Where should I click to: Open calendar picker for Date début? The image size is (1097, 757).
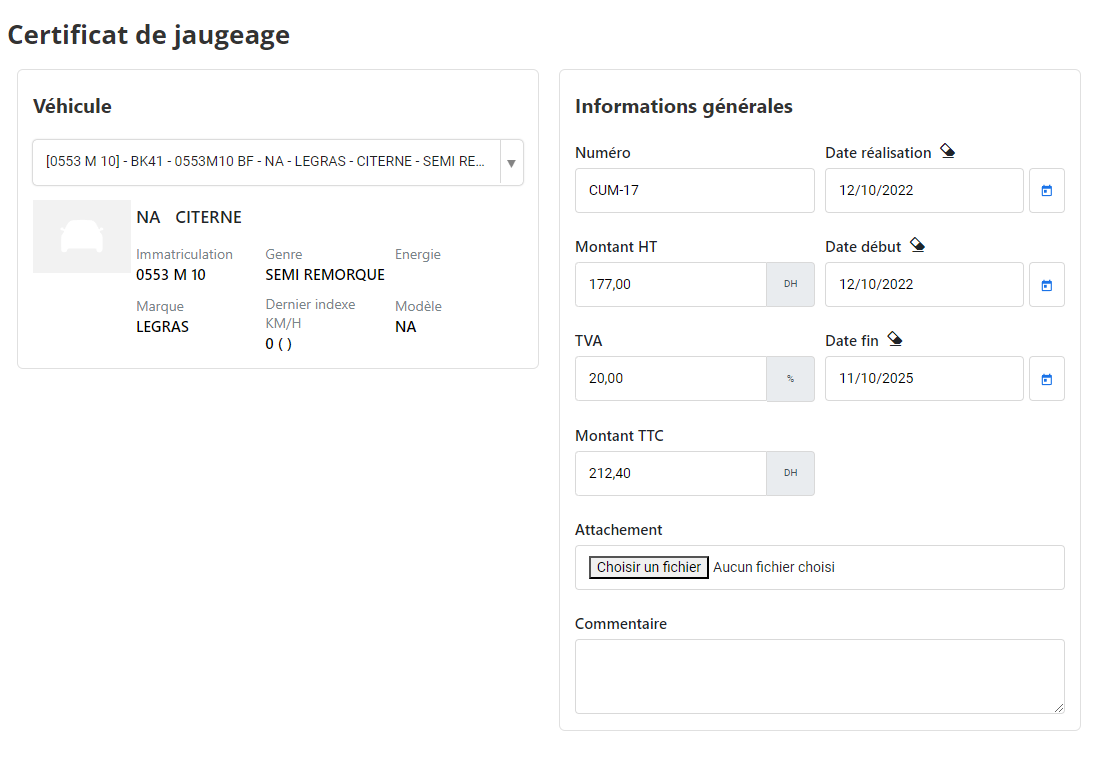click(1047, 285)
